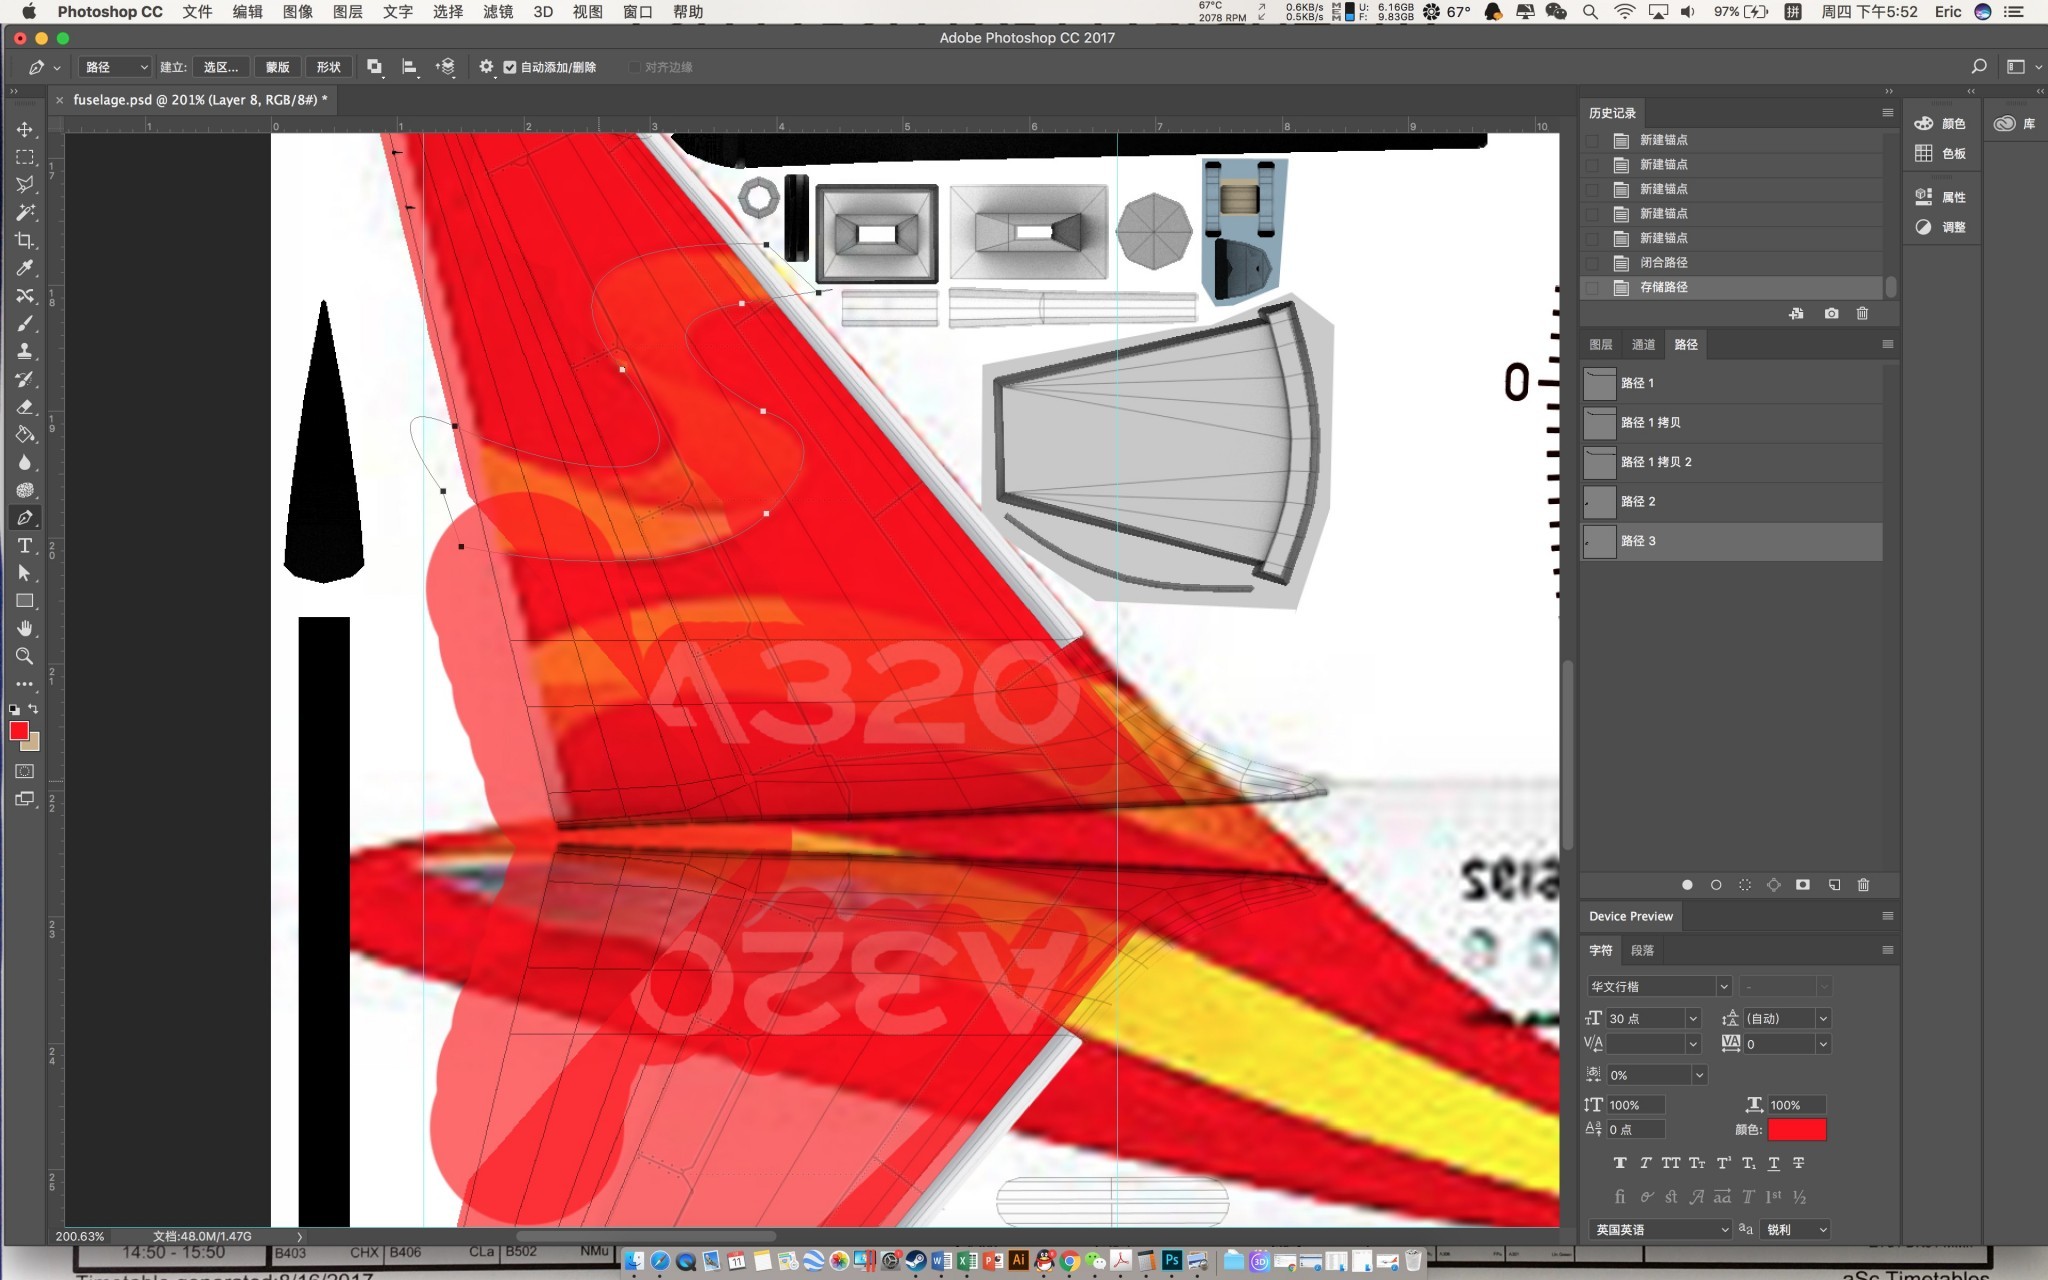Select 路径 2 in Paths panel
The image size is (2048, 1280).
click(x=1732, y=502)
